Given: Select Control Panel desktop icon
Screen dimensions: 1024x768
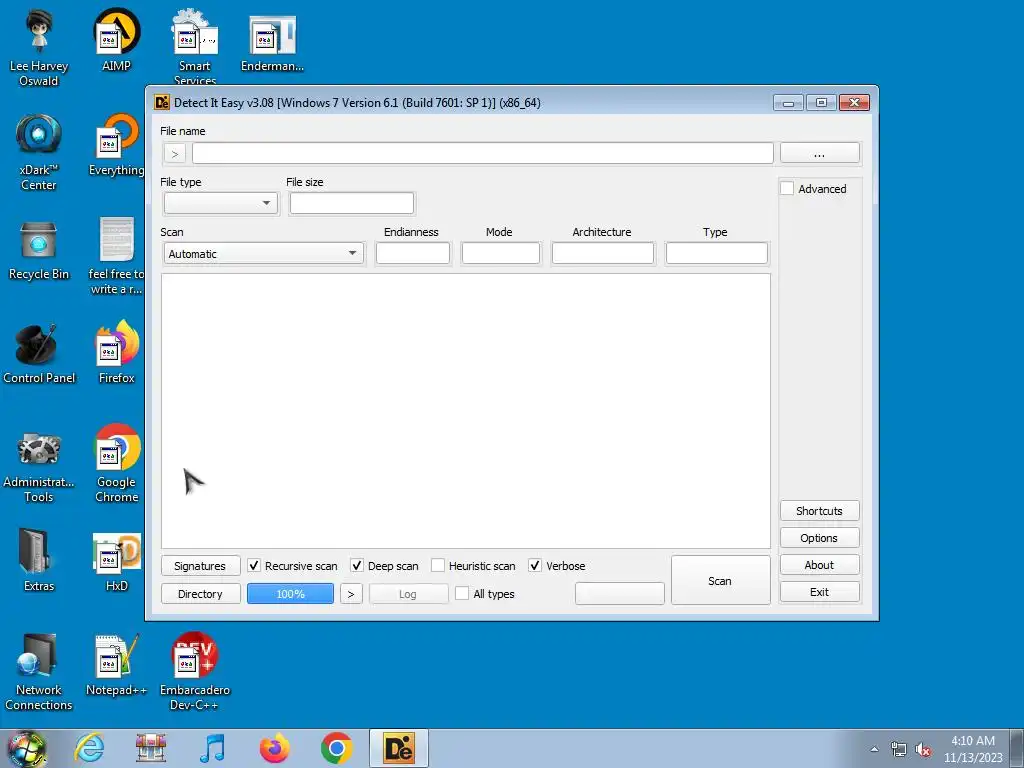Looking at the screenshot, I should pyautogui.click(x=39, y=353).
